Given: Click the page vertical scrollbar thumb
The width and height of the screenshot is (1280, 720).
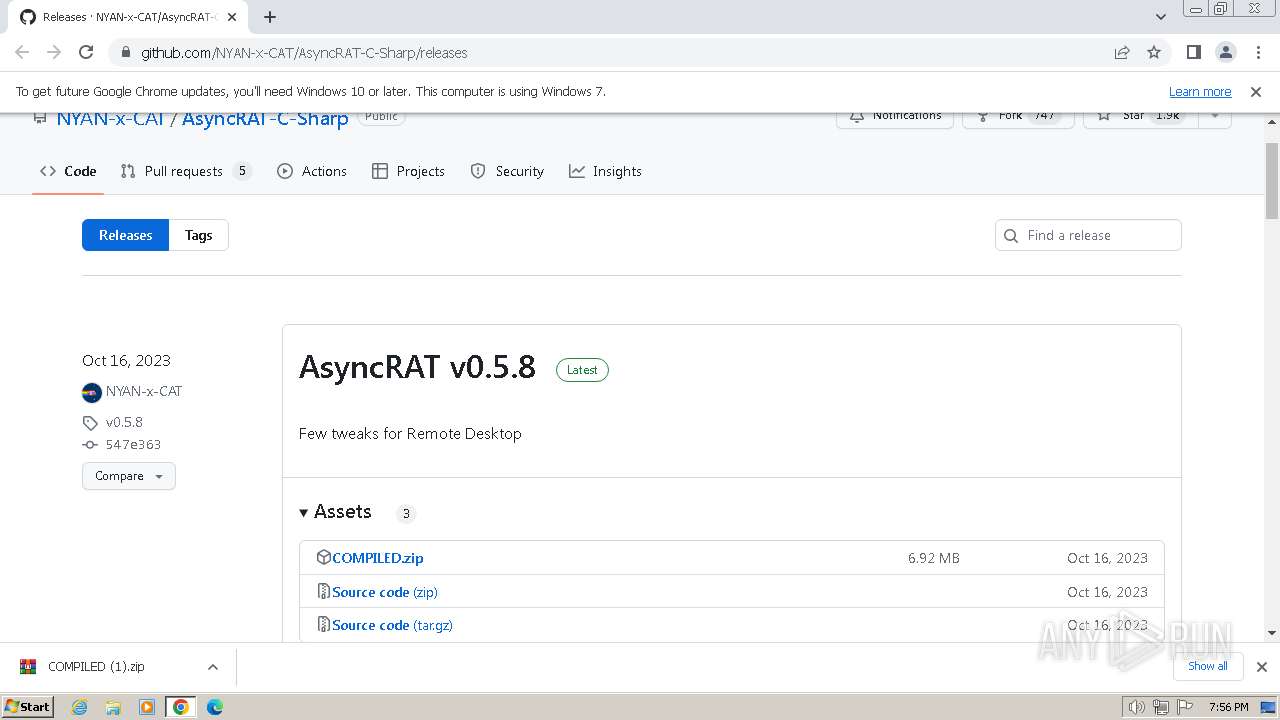Looking at the screenshot, I should click(x=1272, y=181).
